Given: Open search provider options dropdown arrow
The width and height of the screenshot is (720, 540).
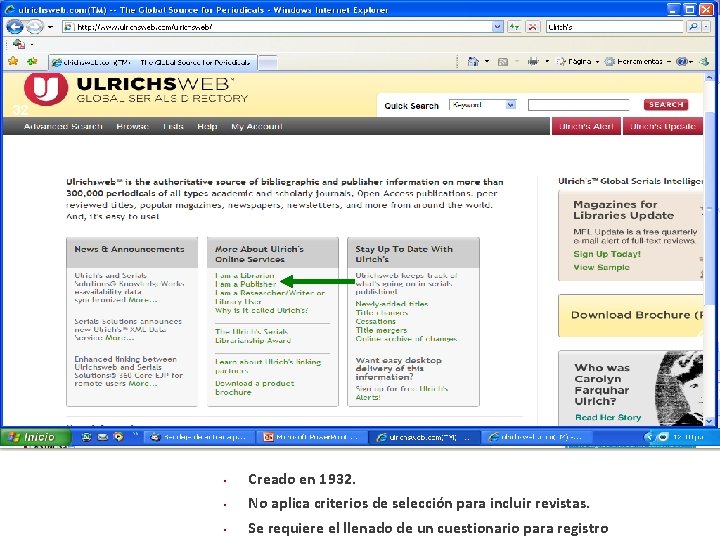Looking at the screenshot, I should [x=706, y=27].
